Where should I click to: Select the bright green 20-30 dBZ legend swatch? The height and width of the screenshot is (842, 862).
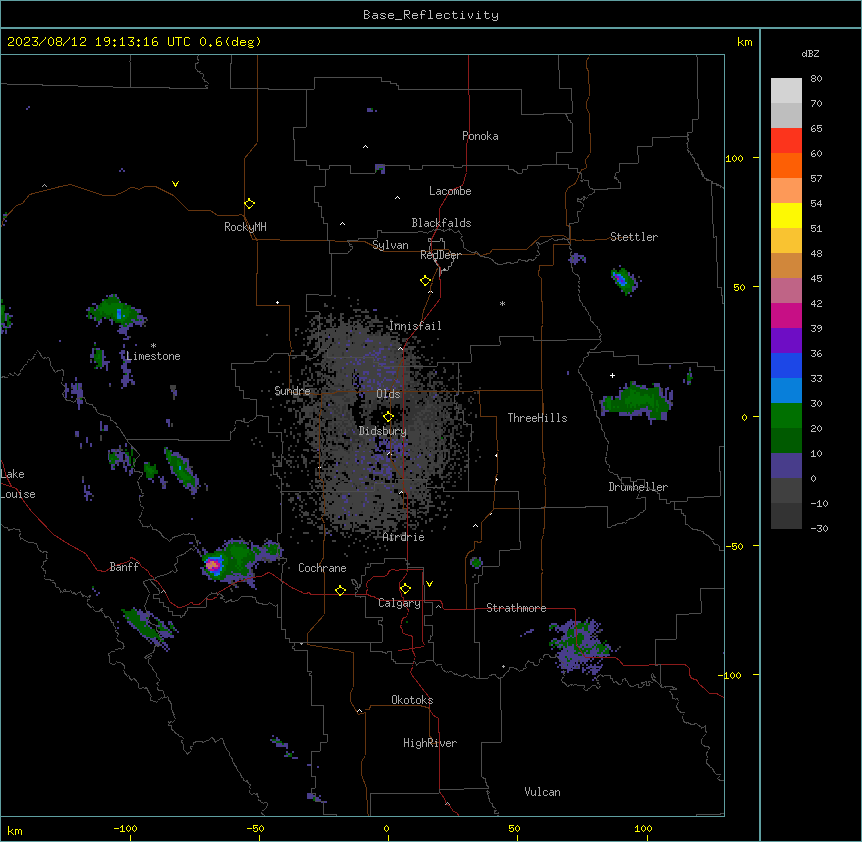pyautogui.click(x=786, y=416)
